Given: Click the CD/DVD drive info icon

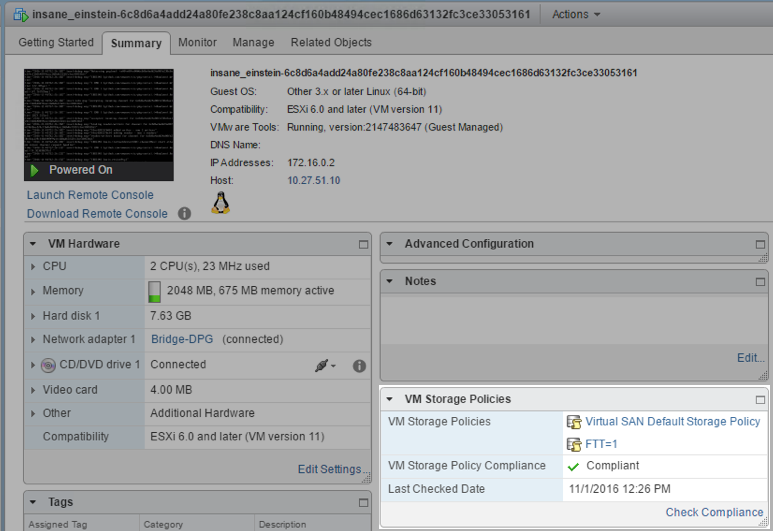Looking at the screenshot, I should (x=359, y=366).
